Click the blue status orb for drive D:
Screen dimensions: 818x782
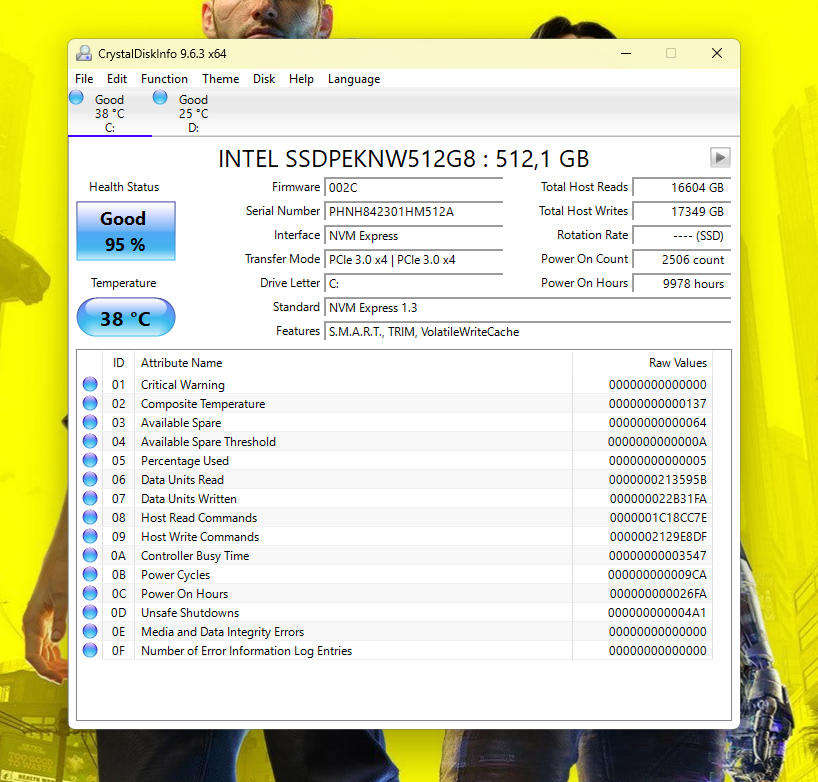[x=160, y=98]
